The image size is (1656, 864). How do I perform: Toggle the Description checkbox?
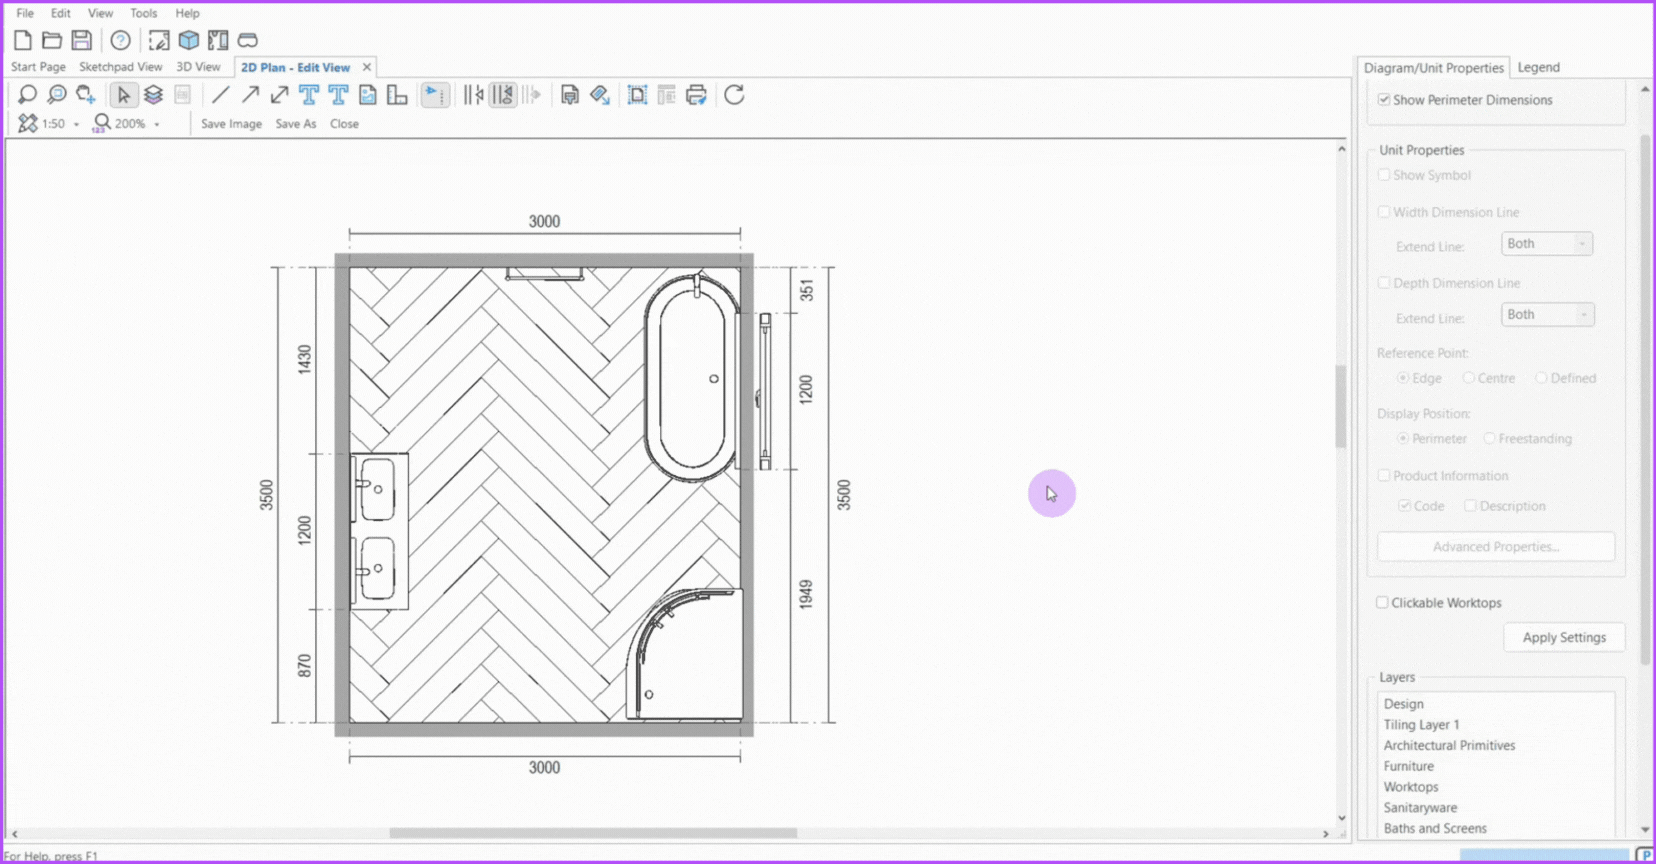coord(1470,506)
